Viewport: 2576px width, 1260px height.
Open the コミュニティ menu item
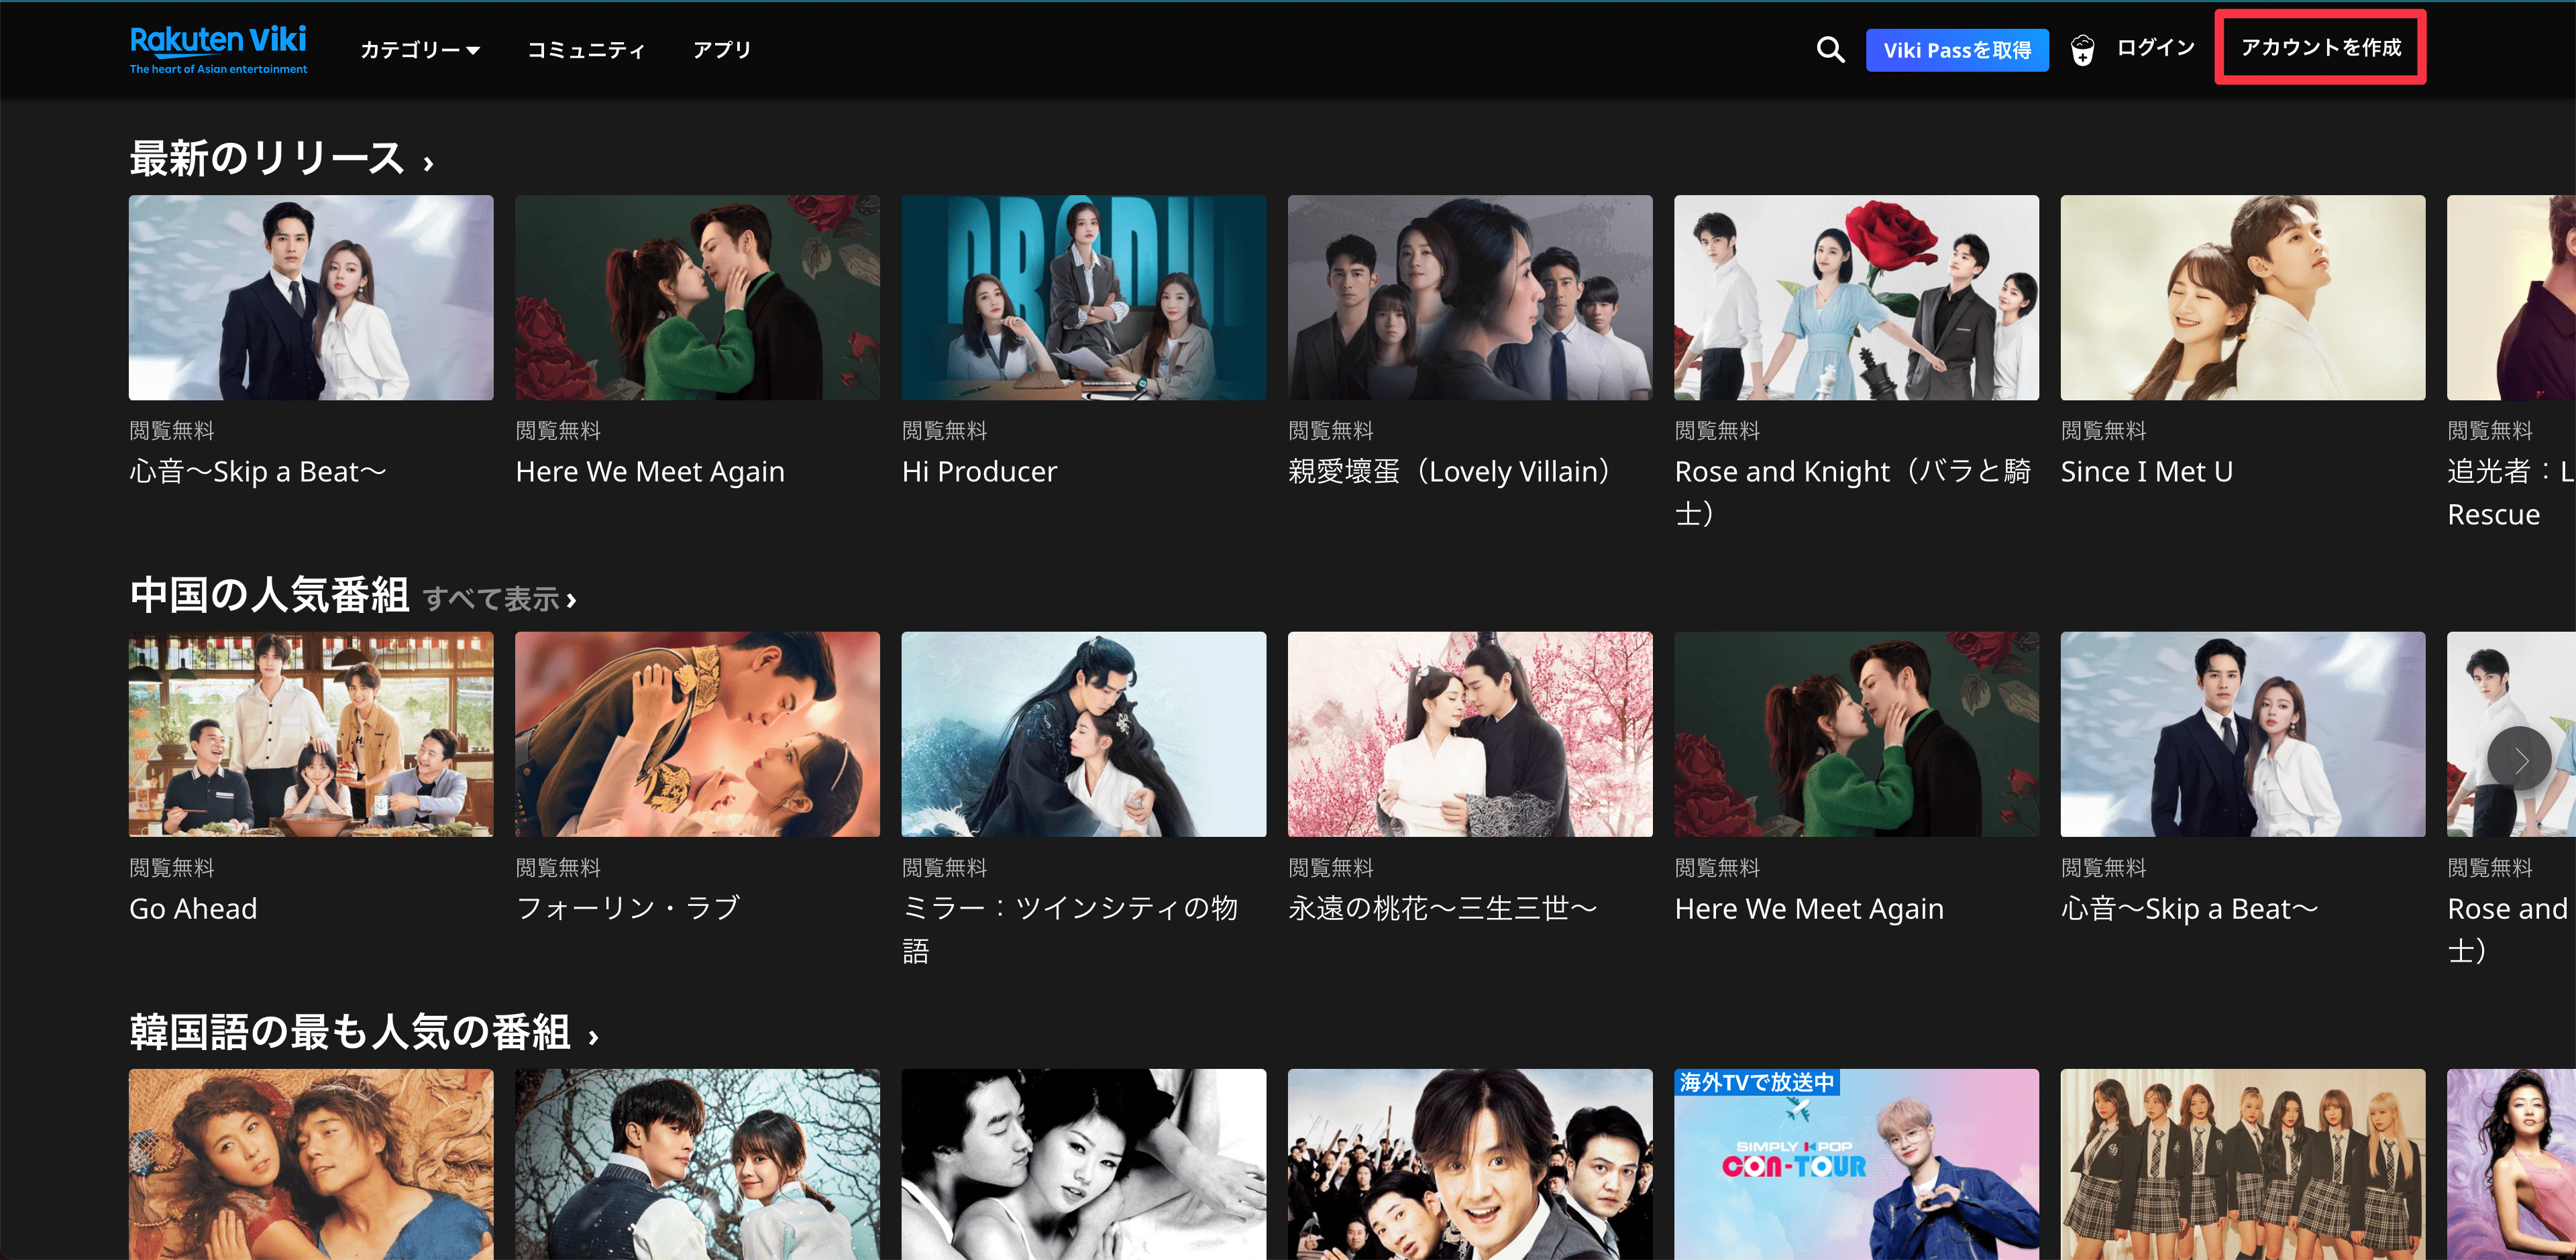(586, 50)
